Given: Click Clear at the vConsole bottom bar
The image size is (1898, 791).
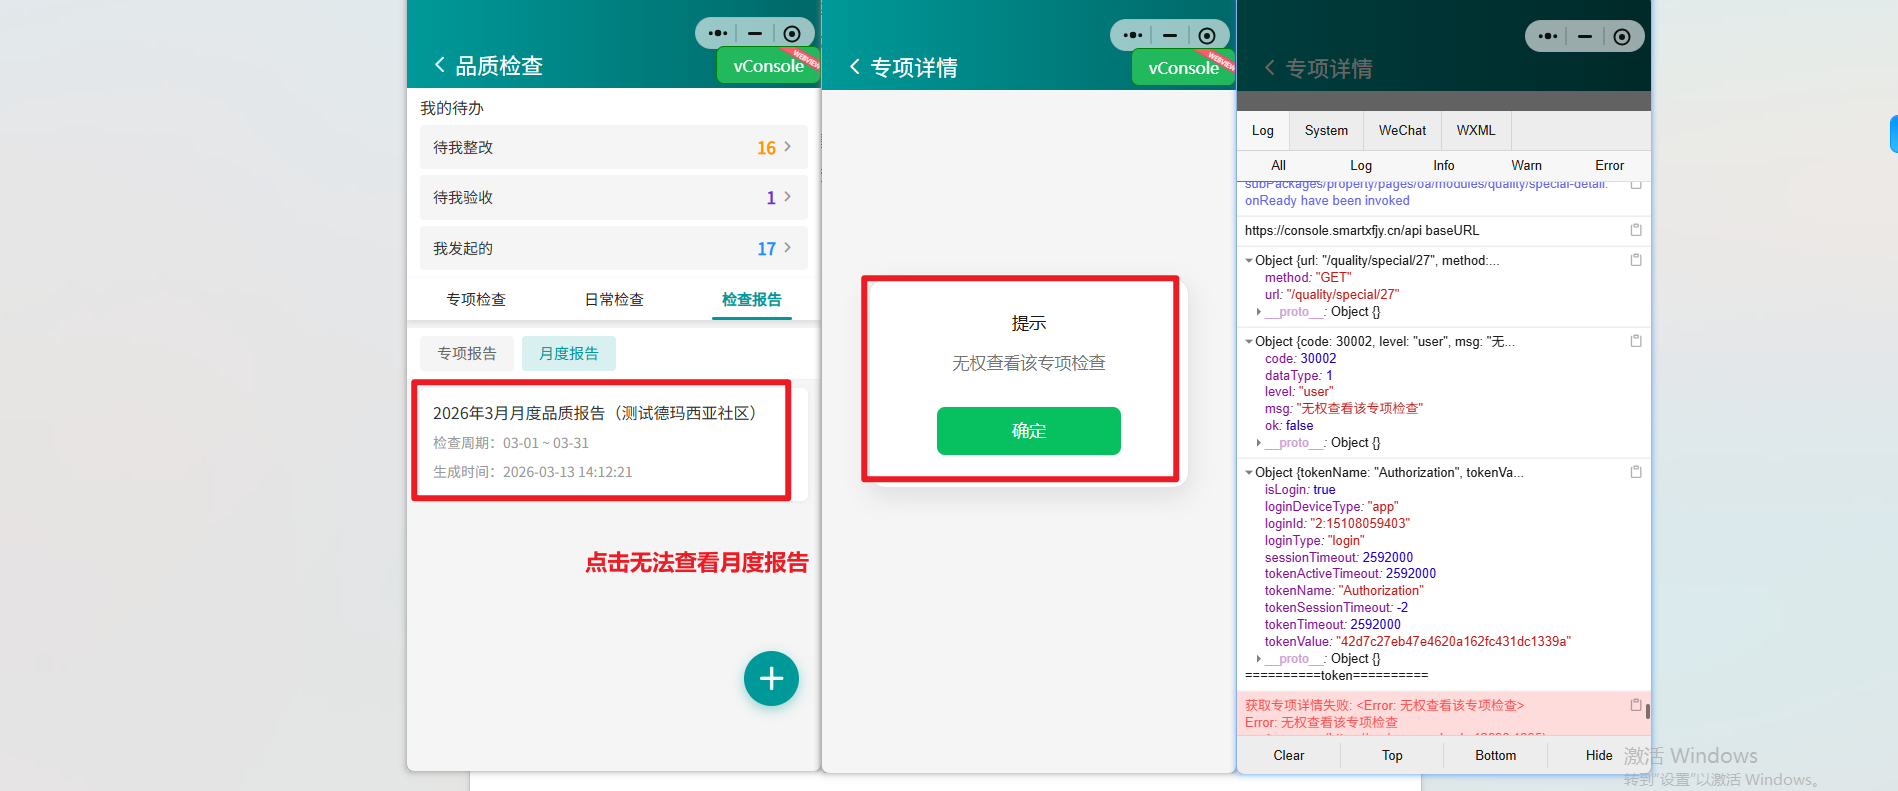Looking at the screenshot, I should pos(1288,756).
